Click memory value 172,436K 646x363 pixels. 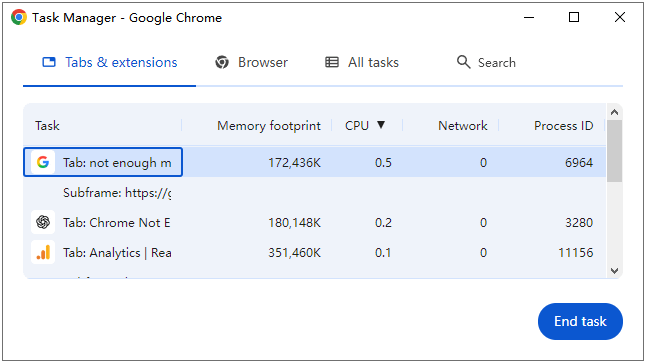click(294, 163)
